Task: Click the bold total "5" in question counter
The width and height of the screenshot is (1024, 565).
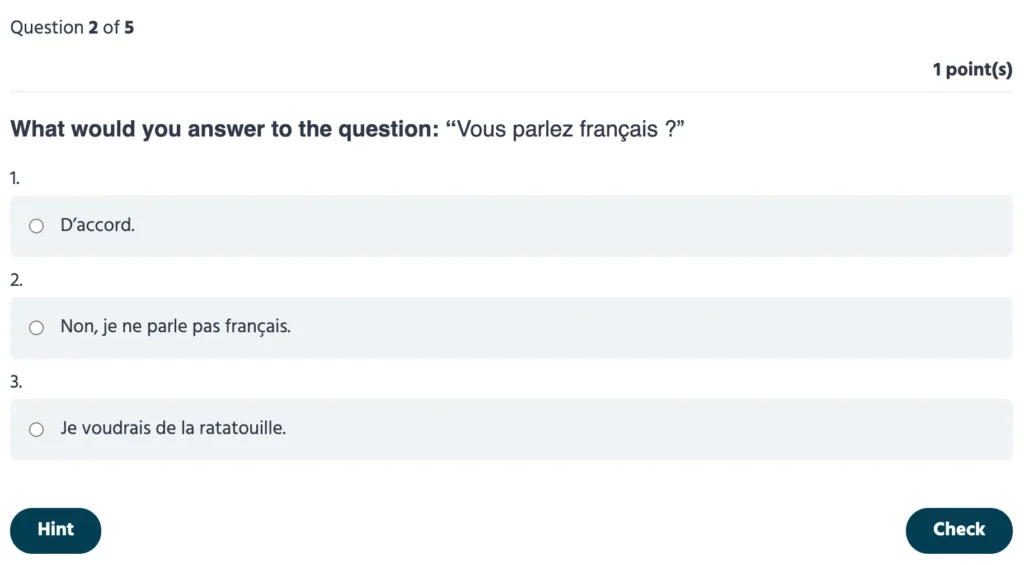Action: point(129,28)
